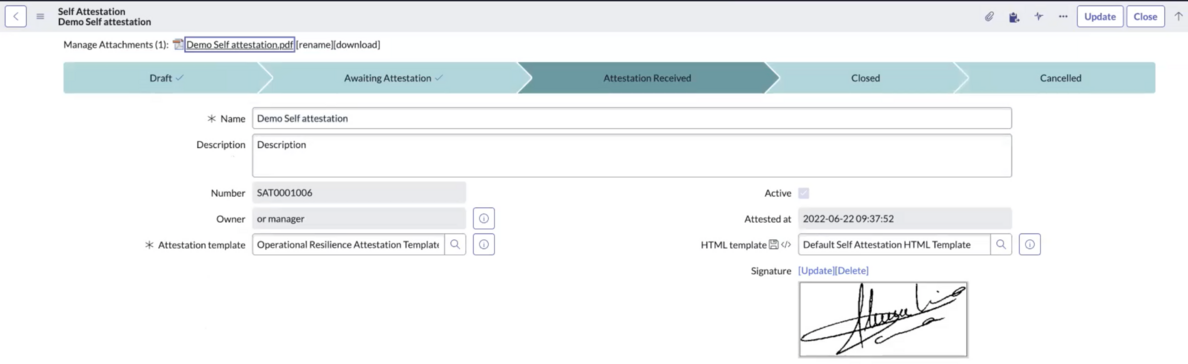Select the save icon beside HTML template label
The width and height of the screenshot is (1188, 364).
point(774,244)
